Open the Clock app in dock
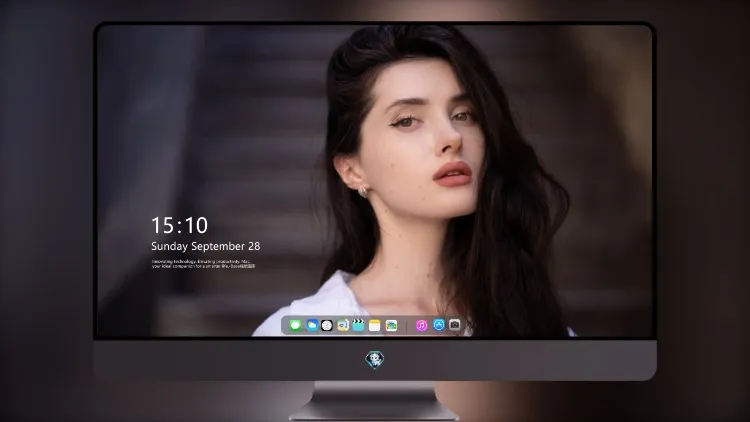 pos(327,325)
